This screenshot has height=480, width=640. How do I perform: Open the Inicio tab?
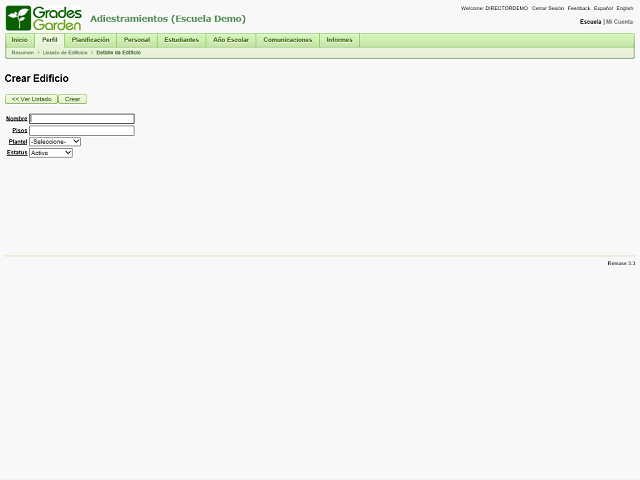tap(20, 40)
